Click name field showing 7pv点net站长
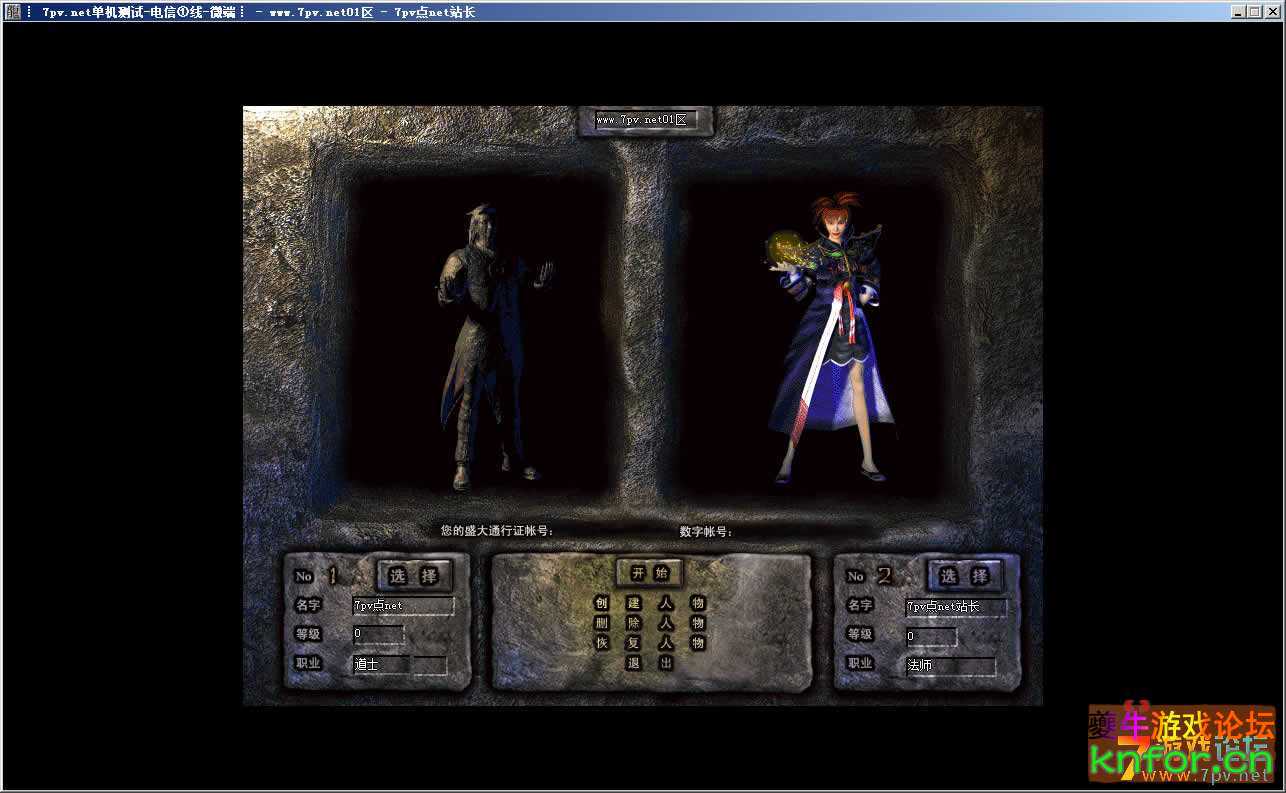Screen dimensions: 1286x793 (x=956, y=607)
